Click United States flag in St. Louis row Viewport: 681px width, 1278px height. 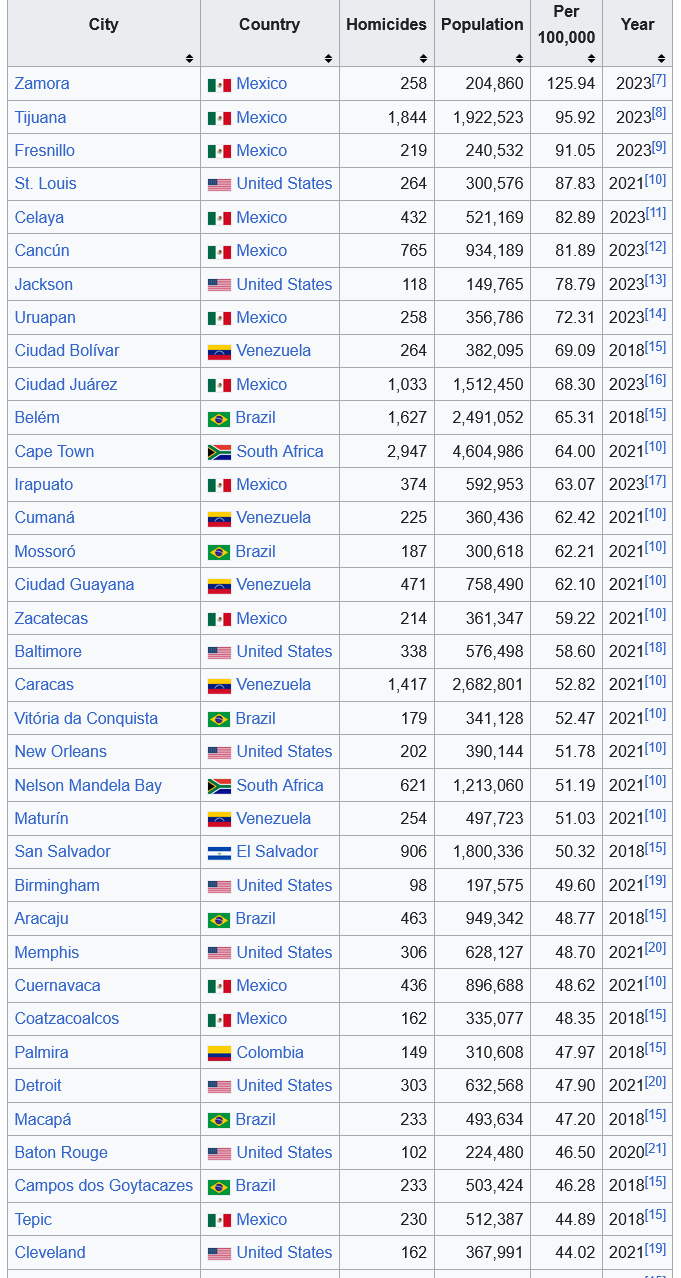[x=219, y=185]
